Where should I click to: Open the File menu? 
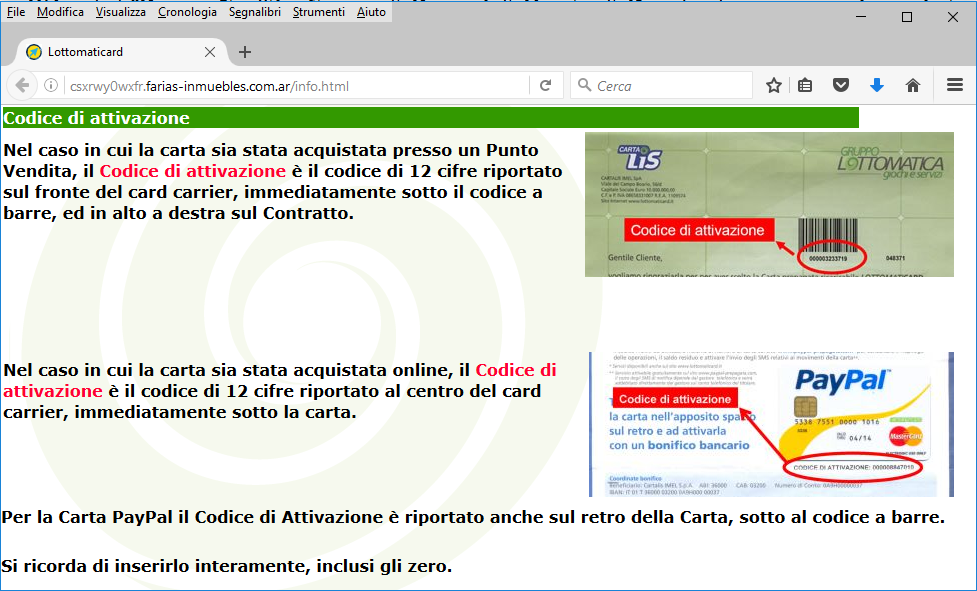(x=16, y=12)
